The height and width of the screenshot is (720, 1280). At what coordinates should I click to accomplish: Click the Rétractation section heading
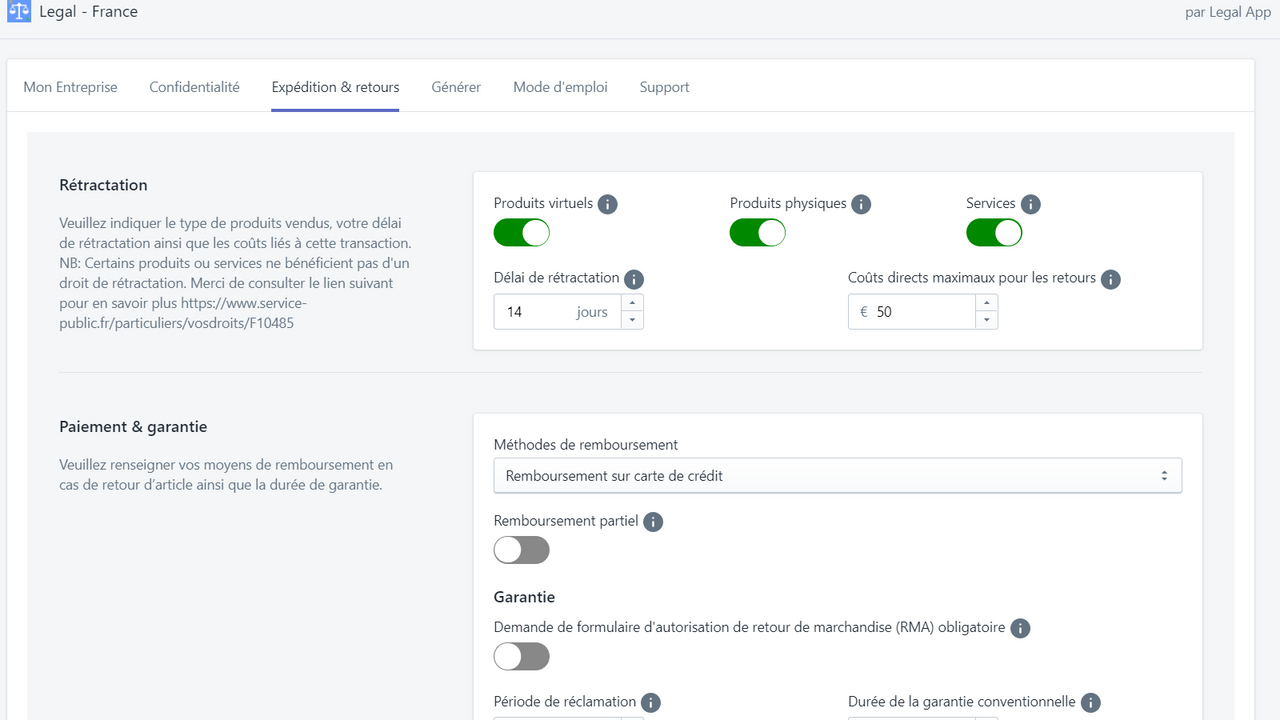point(103,185)
